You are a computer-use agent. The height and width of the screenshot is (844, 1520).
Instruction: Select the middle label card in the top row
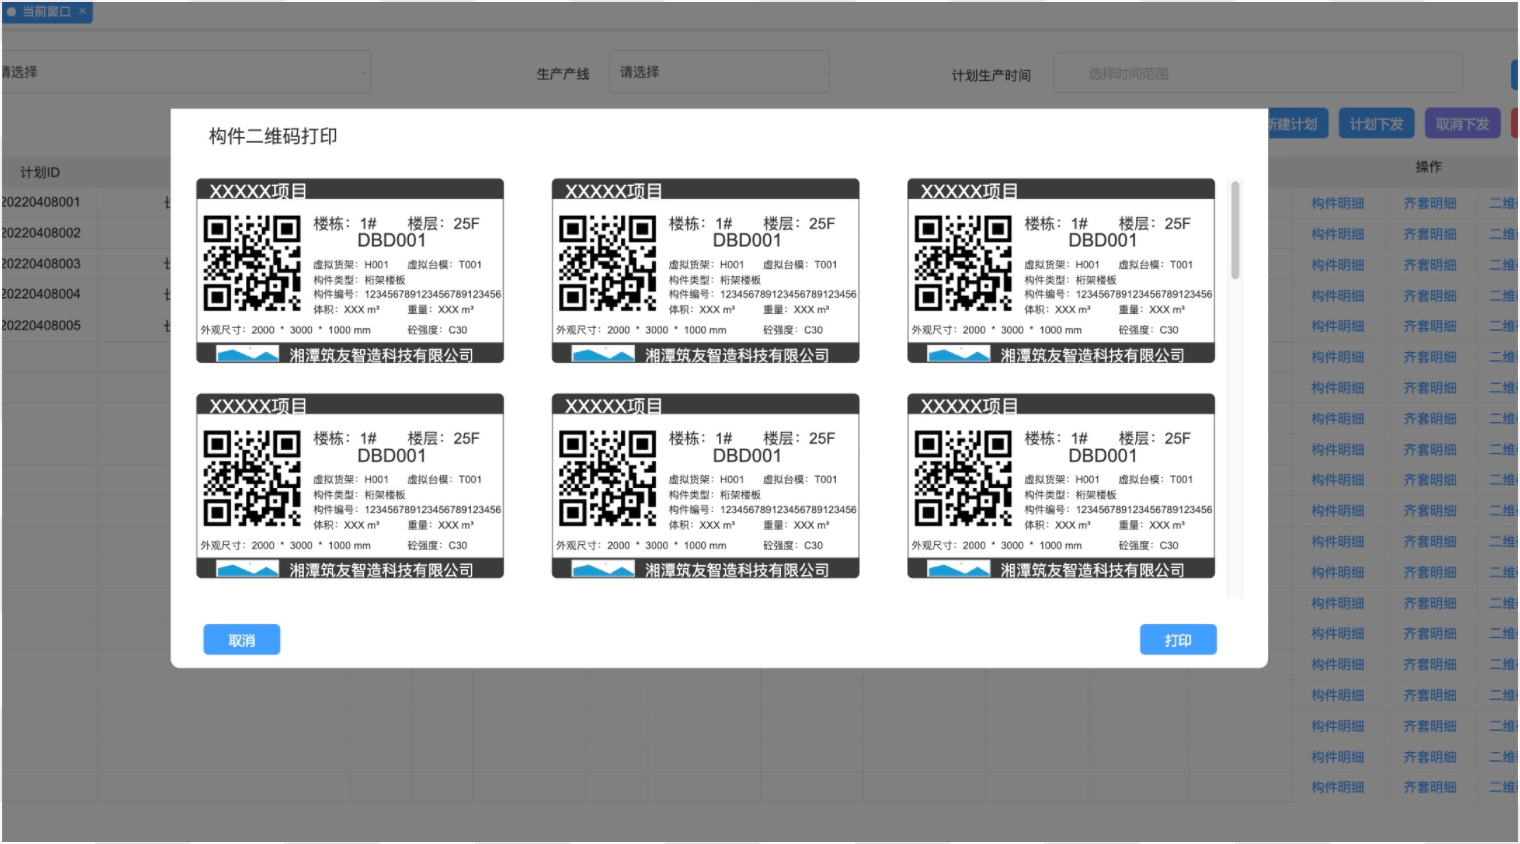click(x=706, y=271)
